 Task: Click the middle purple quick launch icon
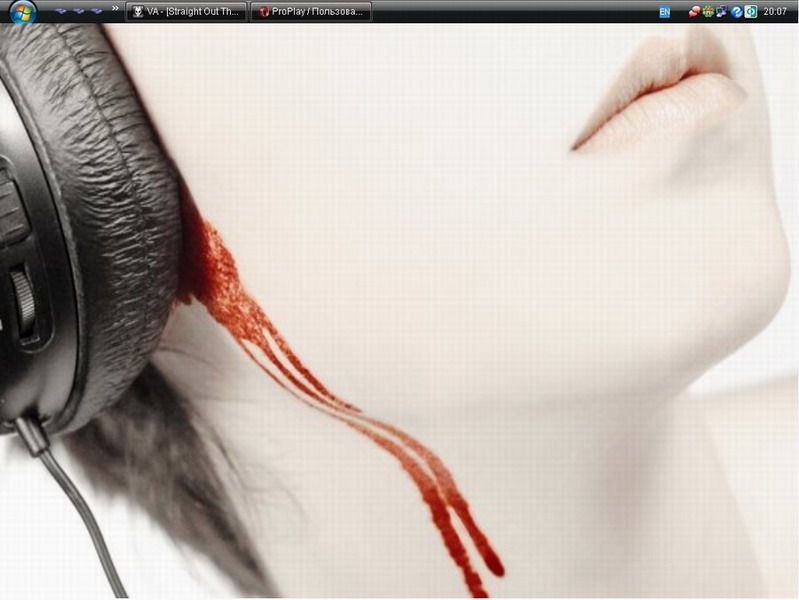click(78, 11)
